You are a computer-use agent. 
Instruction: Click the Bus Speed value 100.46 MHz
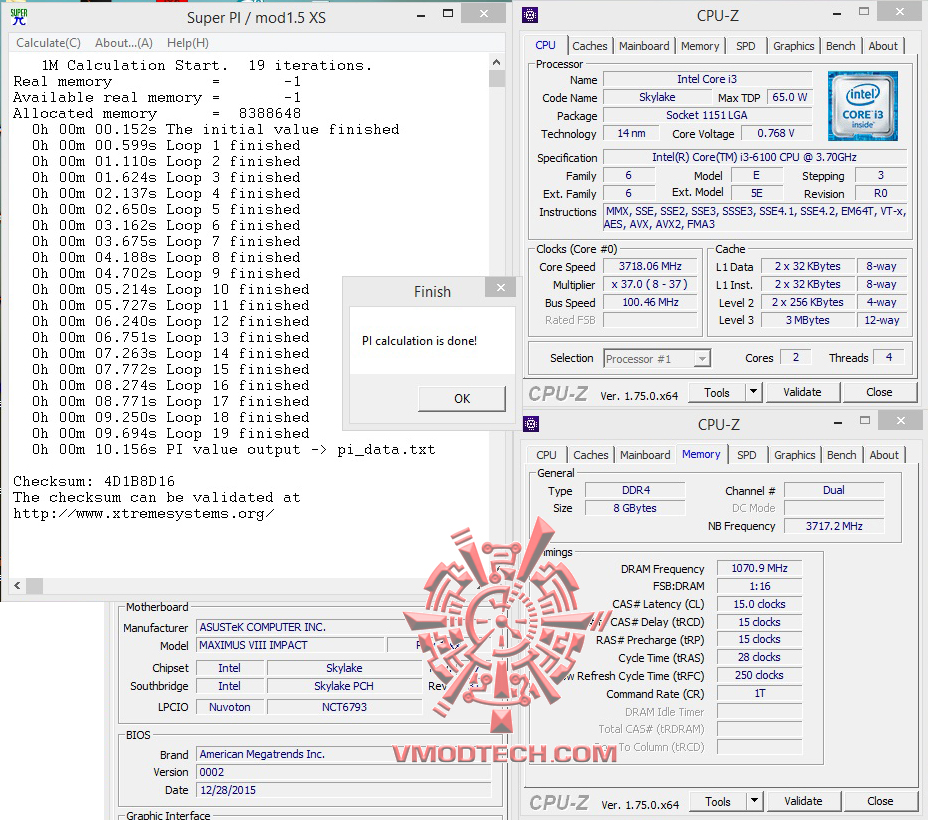pyautogui.click(x=650, y=302)
